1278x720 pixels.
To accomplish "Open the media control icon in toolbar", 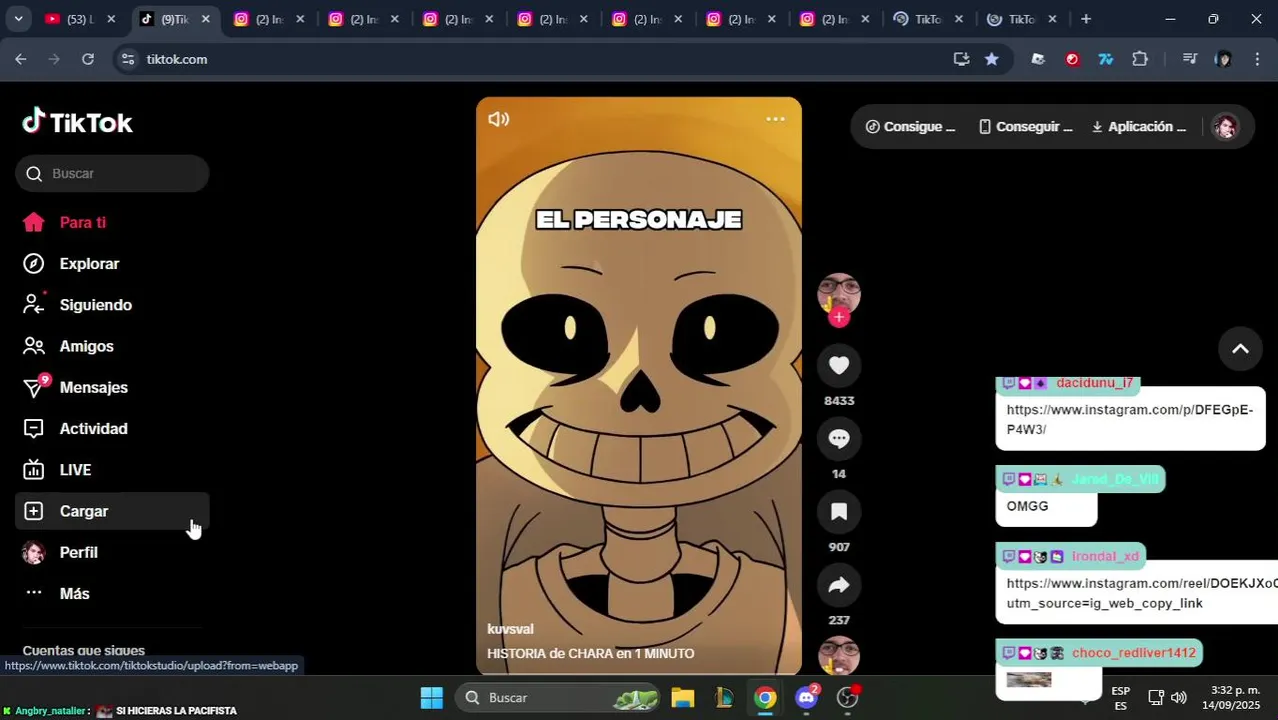I will (x=1189, y=59).
